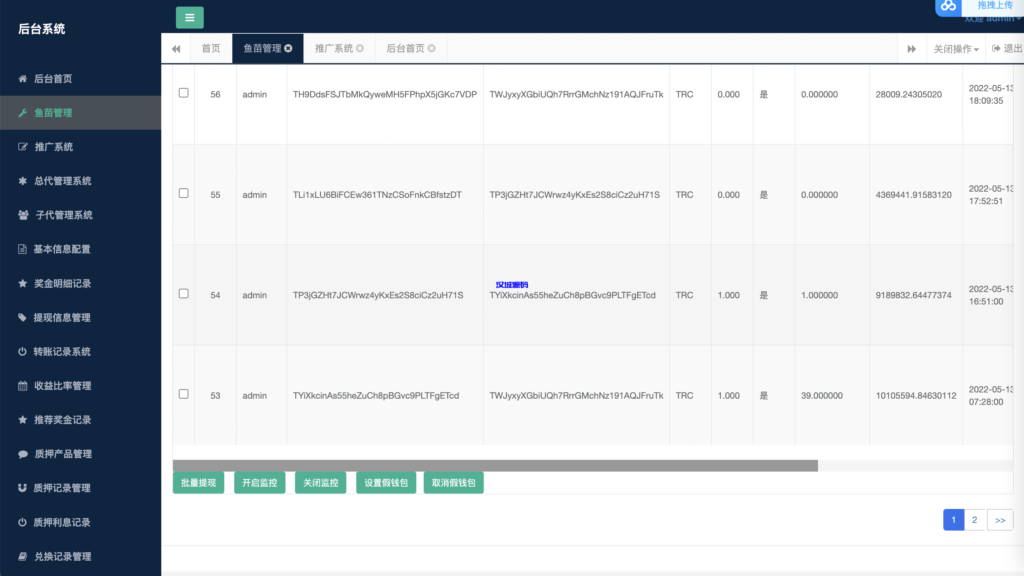Go to next page with >> button
Image resolution: width=1024 pixels, height=576 pixels.
999,520
